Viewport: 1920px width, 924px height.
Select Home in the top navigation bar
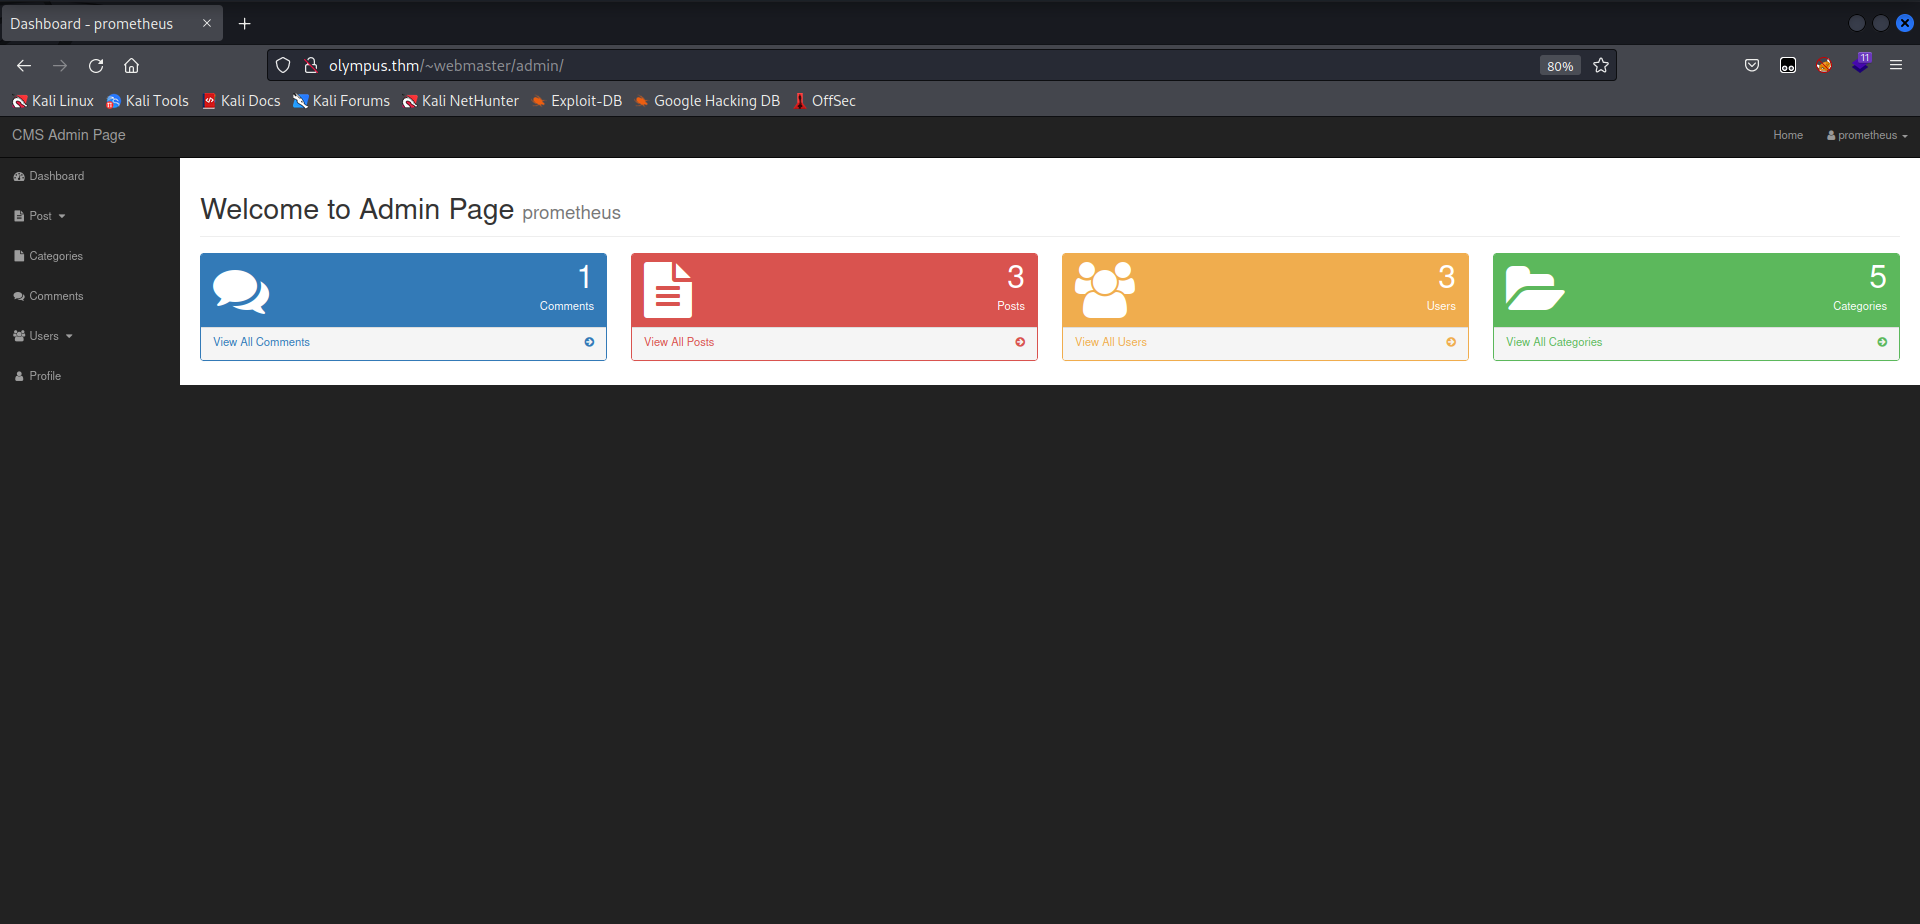1788,135
